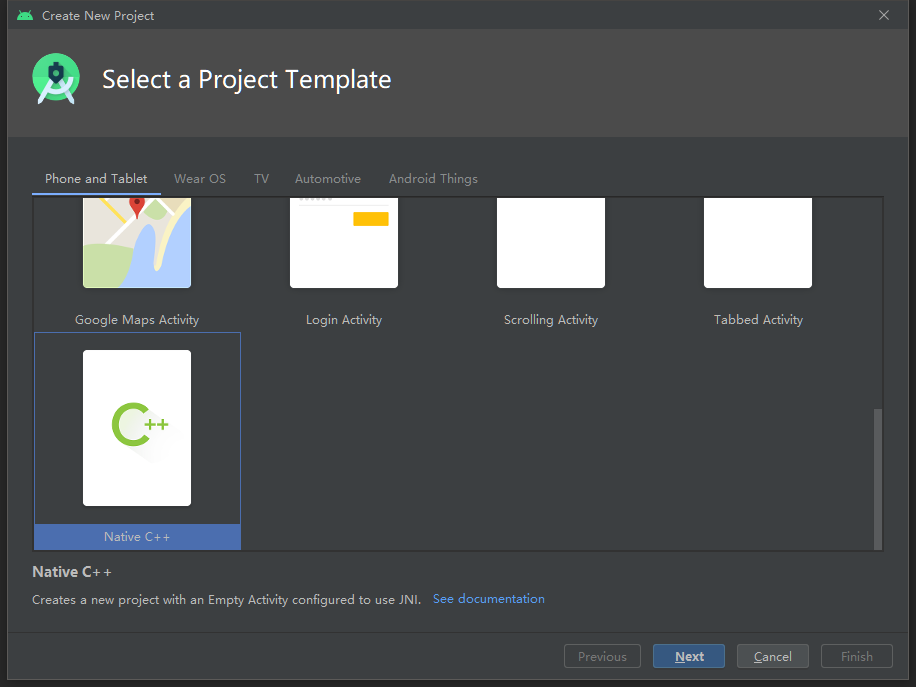
Task: Click the Login Activity label
Action: [344, 320]
